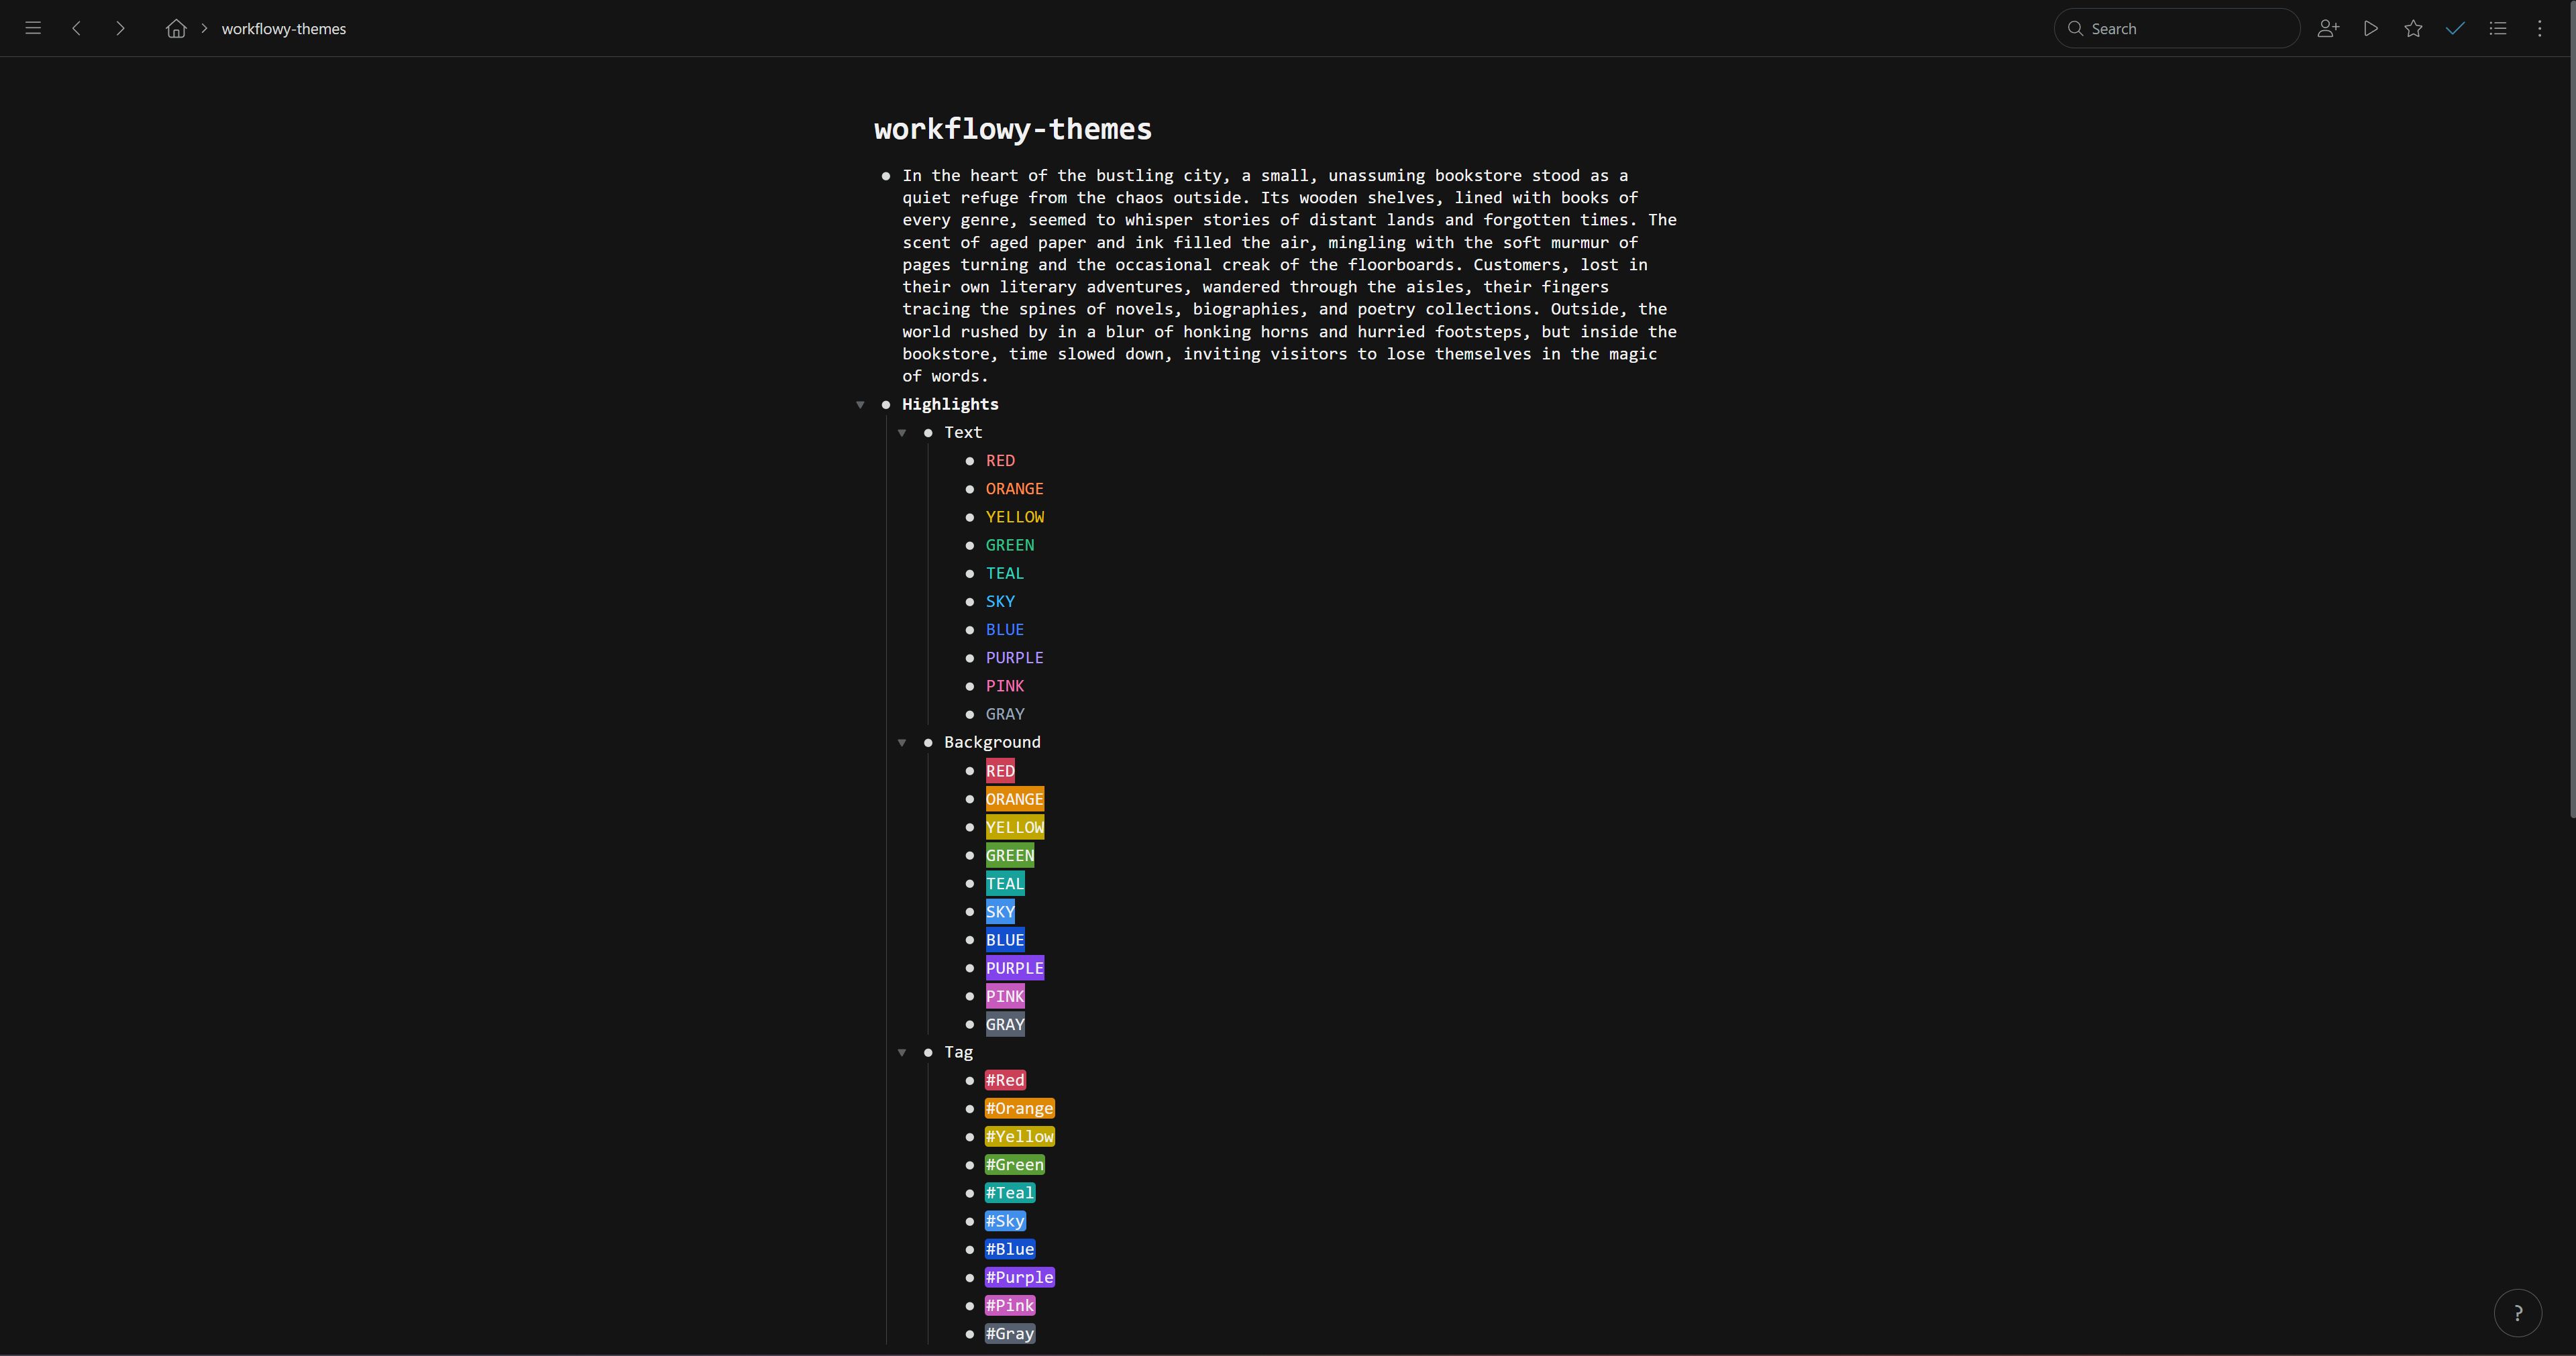Viewport: 2576px width, 1356px height.
Task: Go forward with the right arrow
Action: pyautogui.click(x=120, y=28)
